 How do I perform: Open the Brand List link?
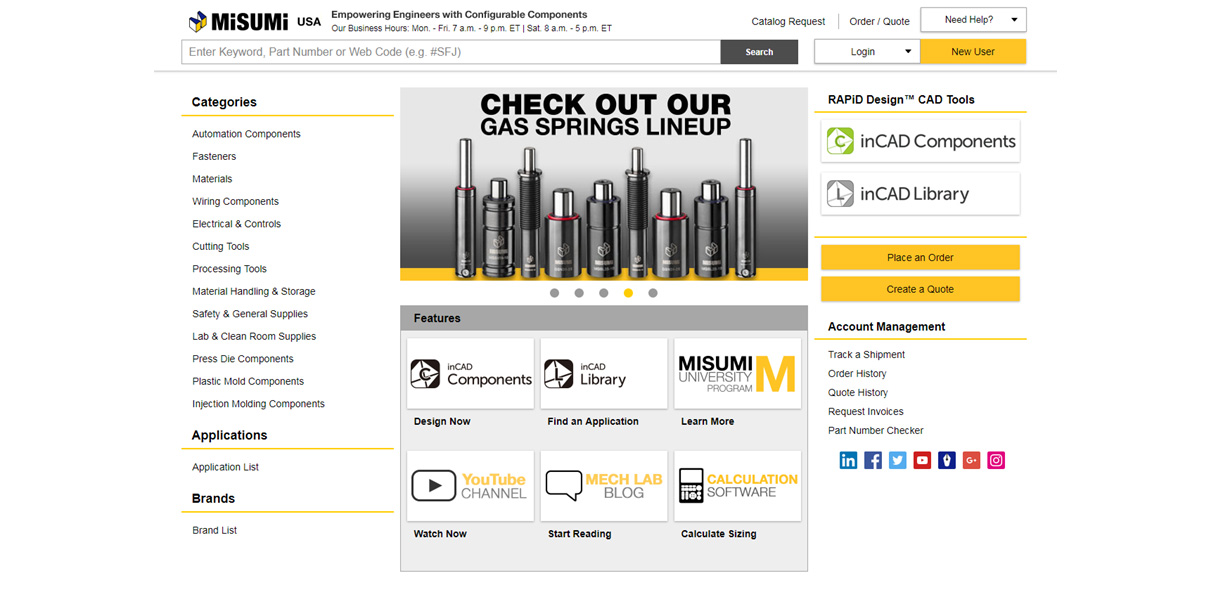tap(214, 530)
